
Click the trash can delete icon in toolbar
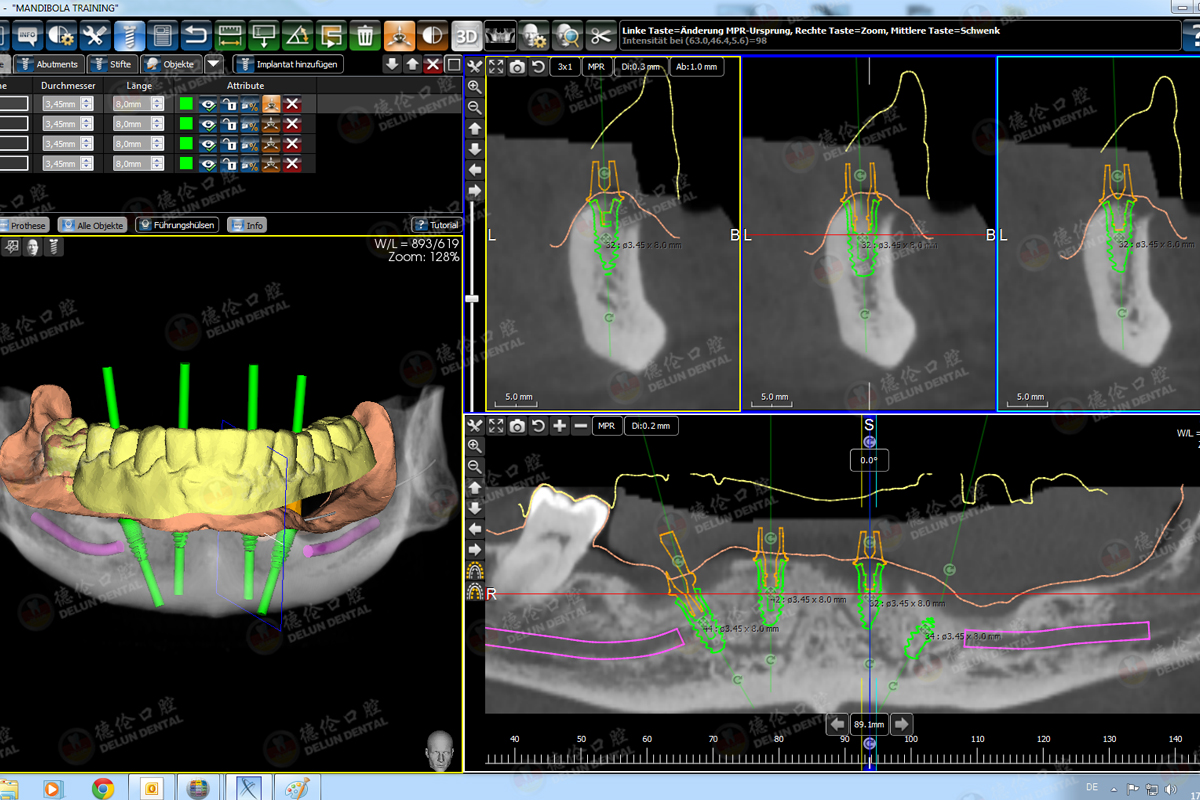tap(365, 37)
